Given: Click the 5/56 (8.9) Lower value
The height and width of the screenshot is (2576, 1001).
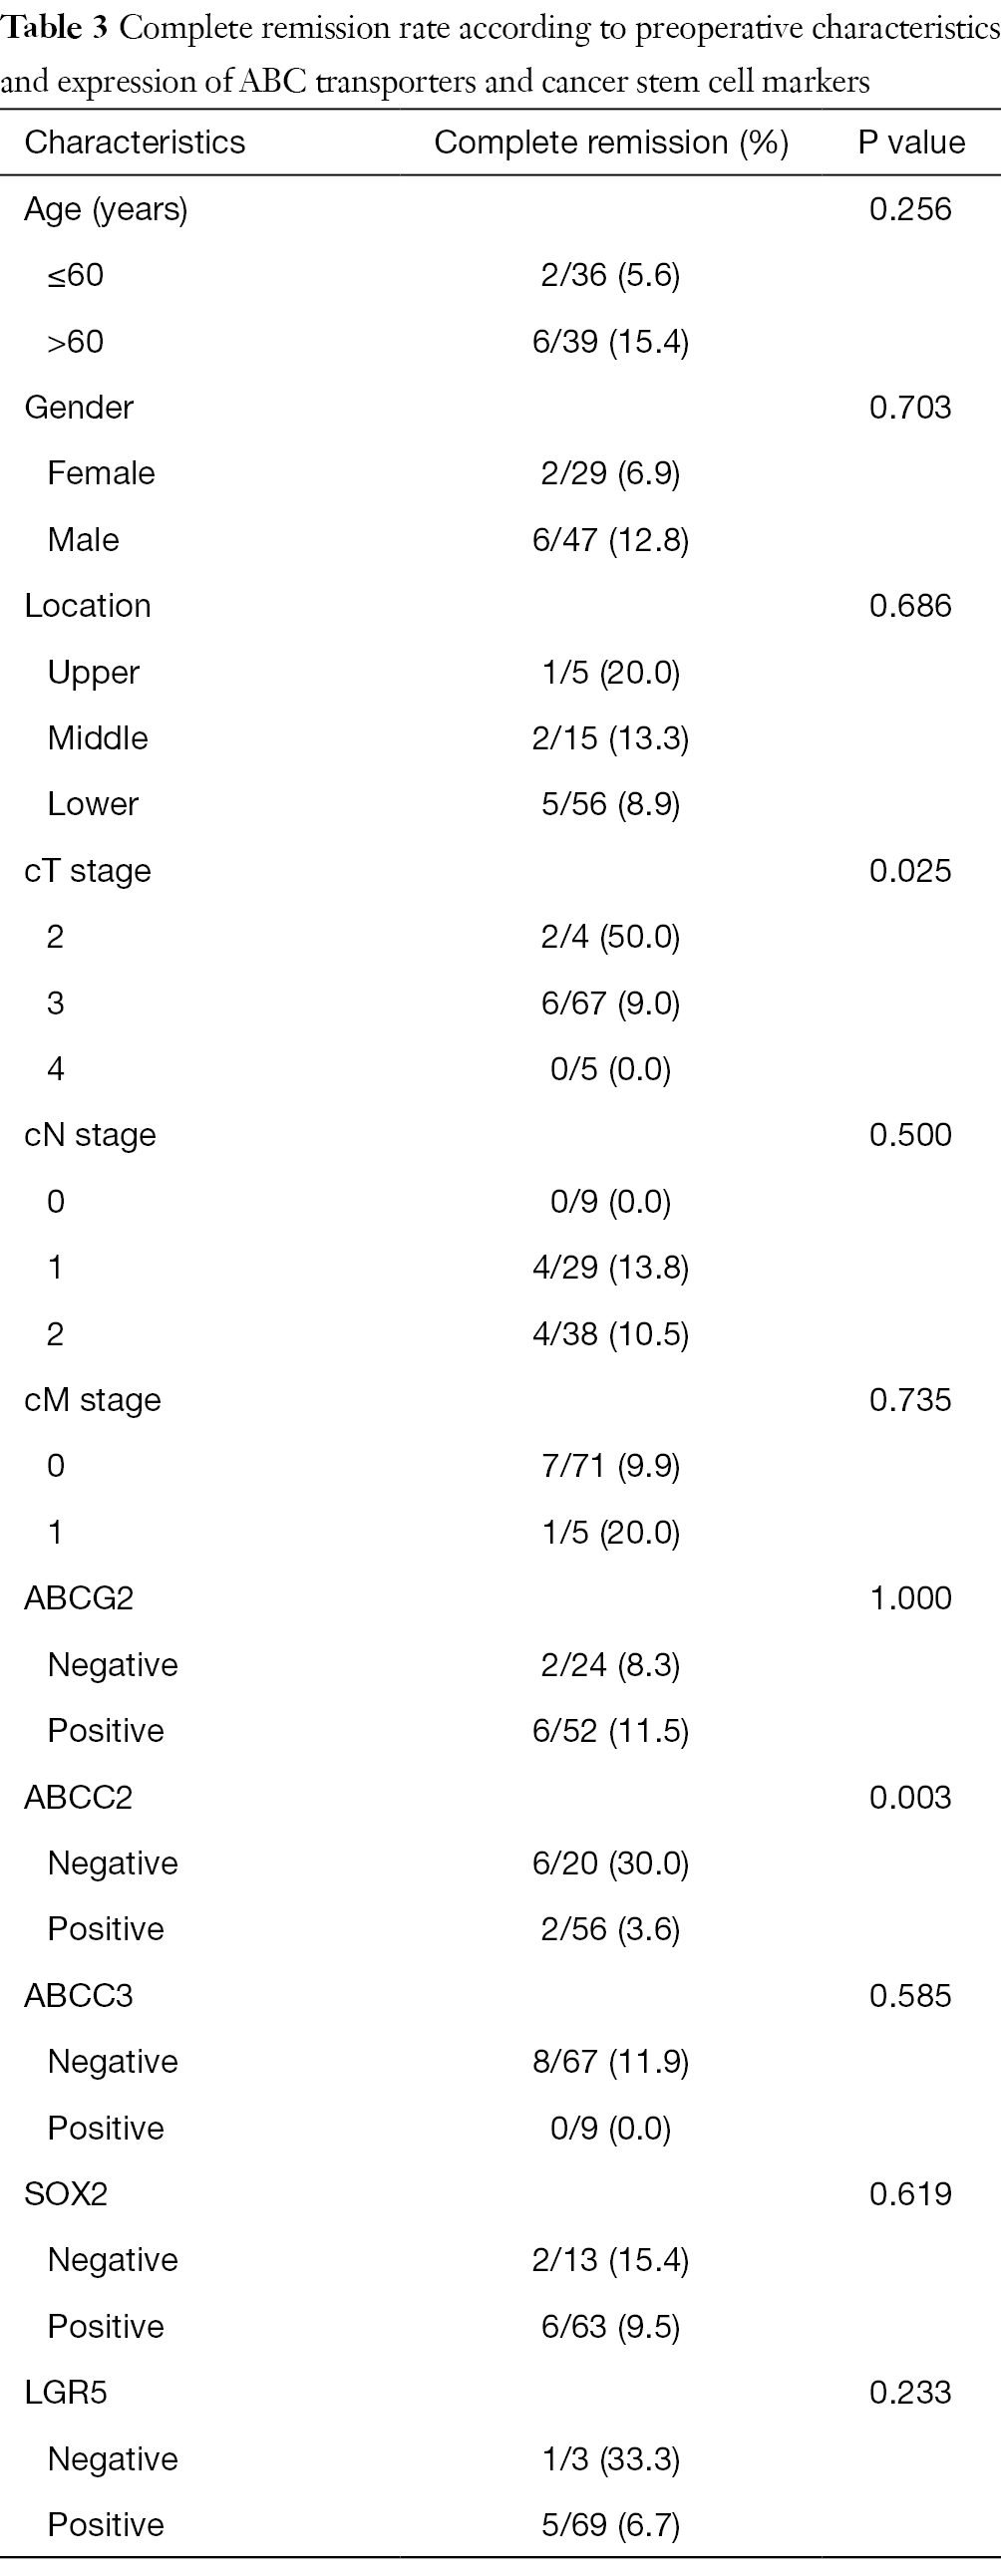Looking at the screenshot, I should click(610, 804).
